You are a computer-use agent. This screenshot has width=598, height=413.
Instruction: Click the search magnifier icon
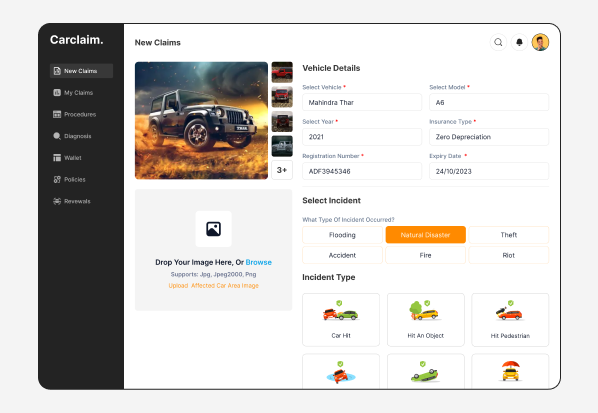click(x=498, y=42)
